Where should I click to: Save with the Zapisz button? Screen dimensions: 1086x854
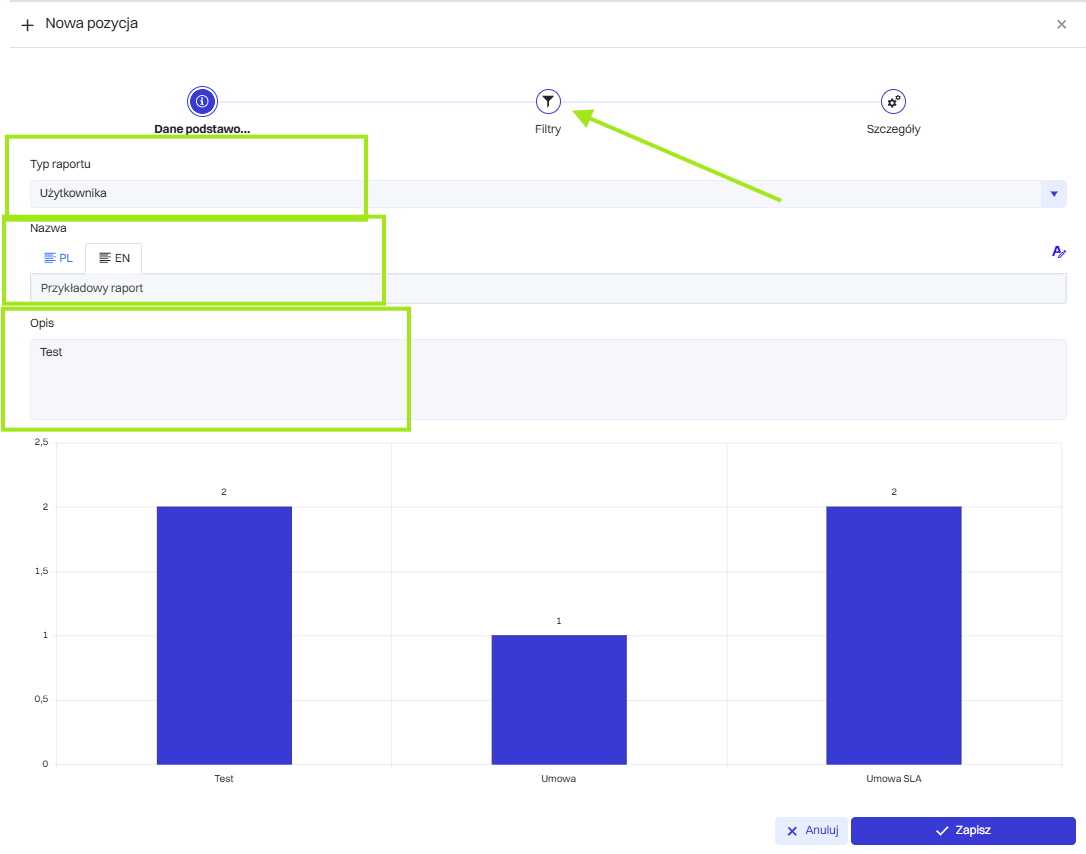(x=962, y=830)
